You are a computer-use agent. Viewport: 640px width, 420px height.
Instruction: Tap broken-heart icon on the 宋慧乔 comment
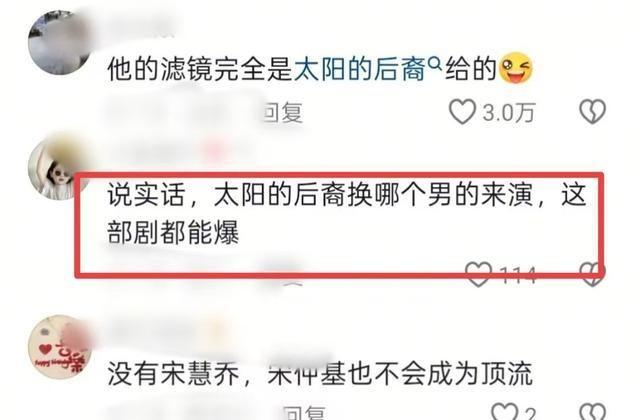point(593,411)
